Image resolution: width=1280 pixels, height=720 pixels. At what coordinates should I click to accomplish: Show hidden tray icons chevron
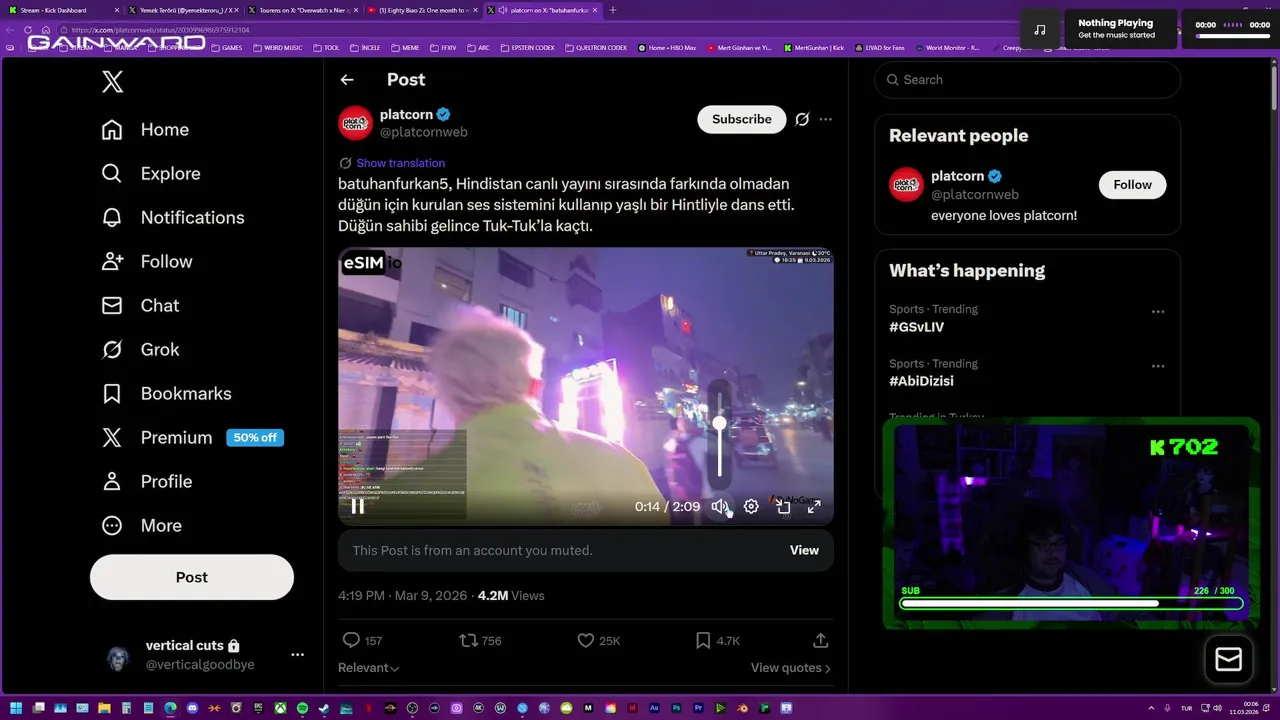pos(1152,708)
